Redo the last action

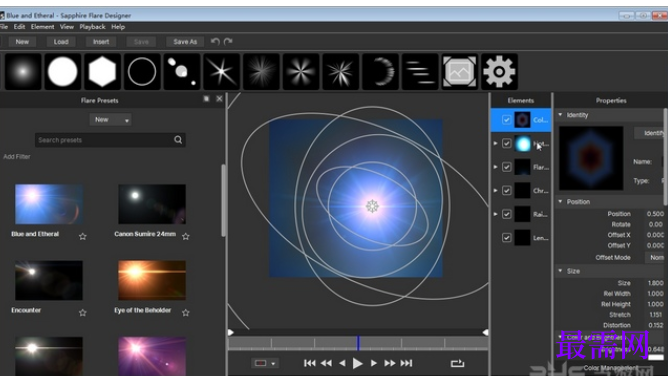[x=228, y=41]
